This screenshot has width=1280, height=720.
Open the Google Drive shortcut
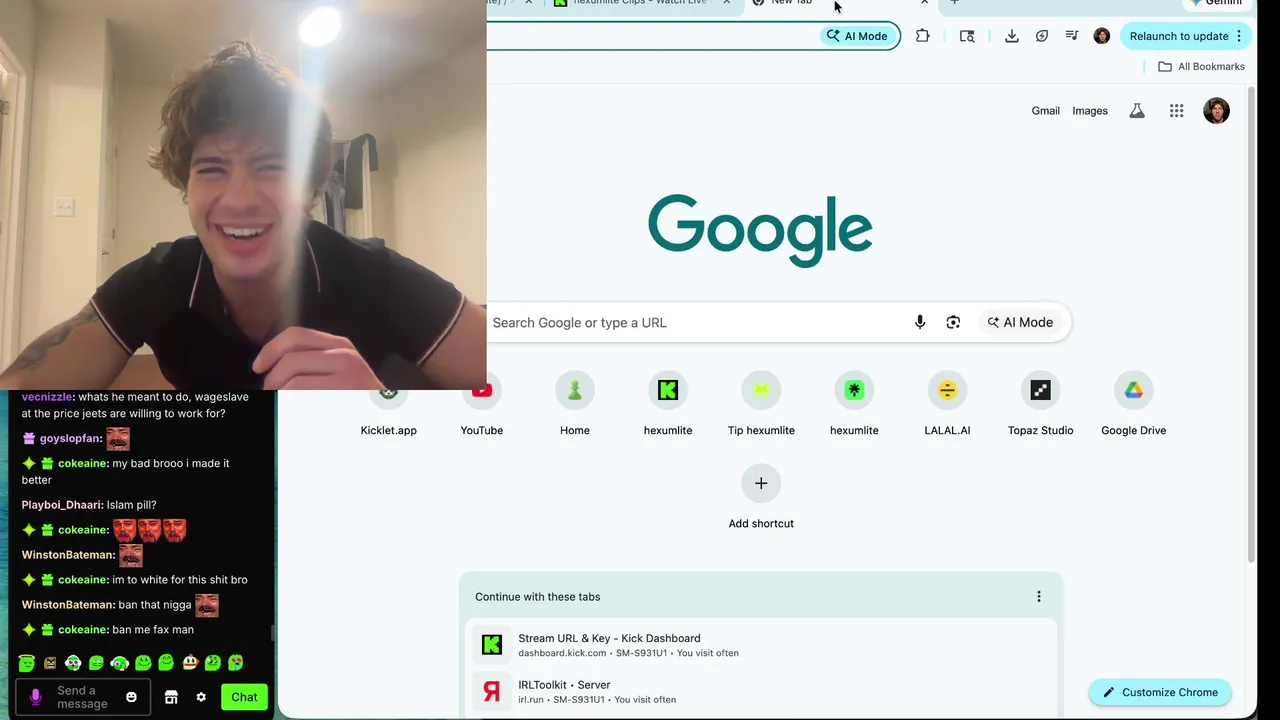1133,405
